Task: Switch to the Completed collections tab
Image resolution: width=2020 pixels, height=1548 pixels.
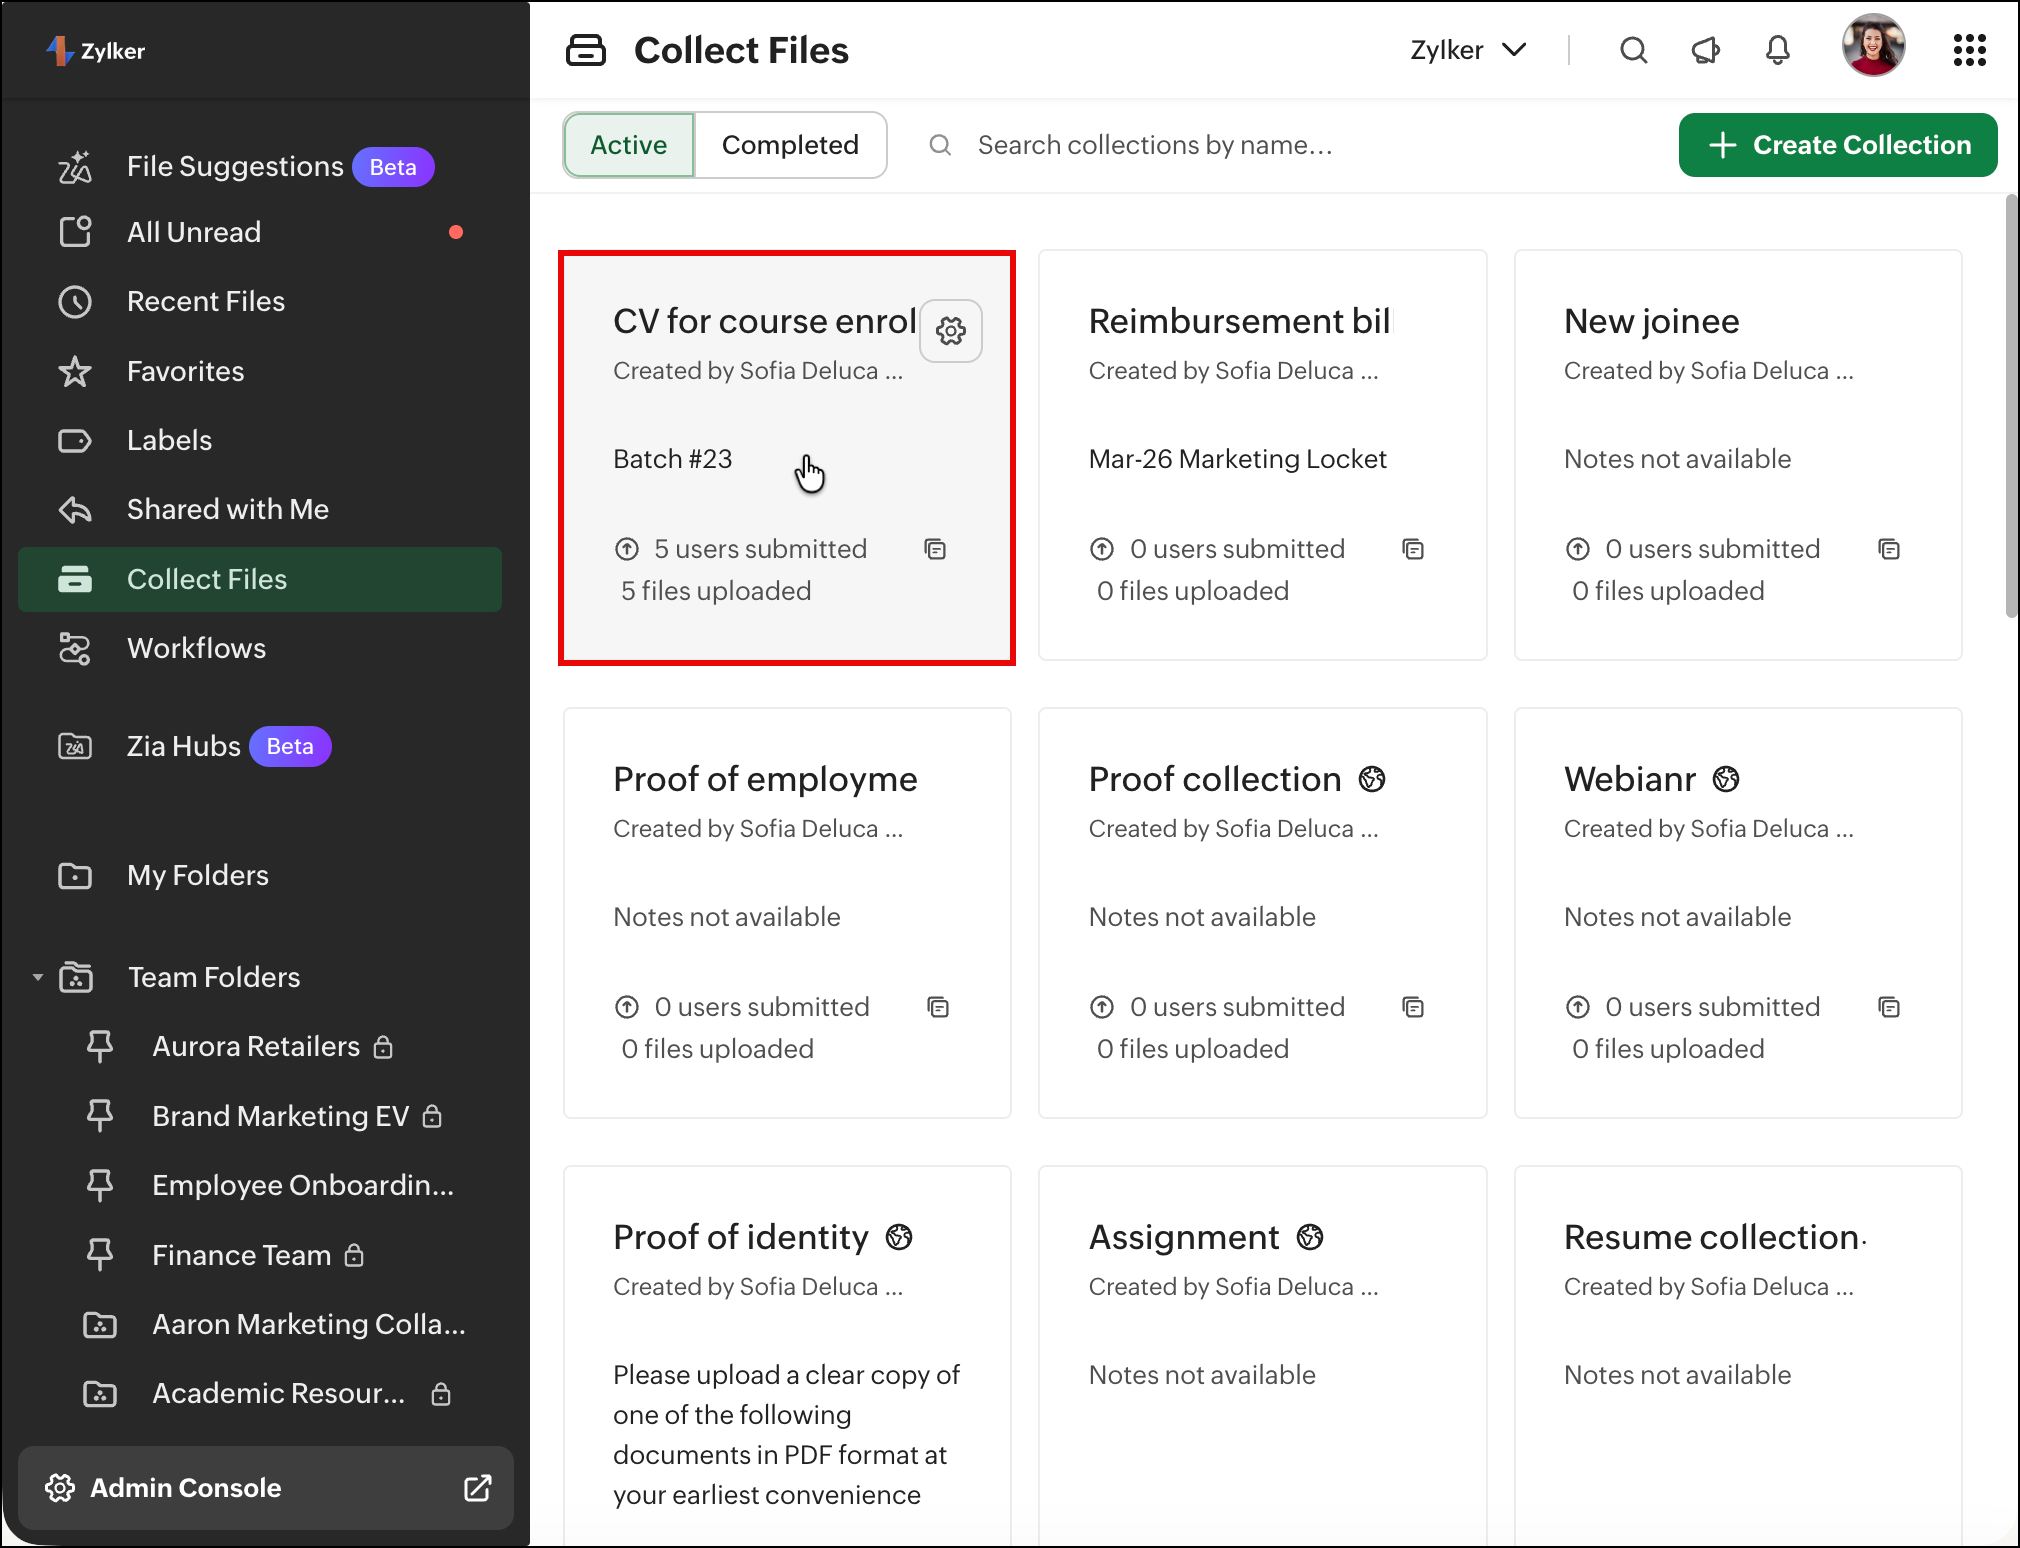Action: click(790, 145)
